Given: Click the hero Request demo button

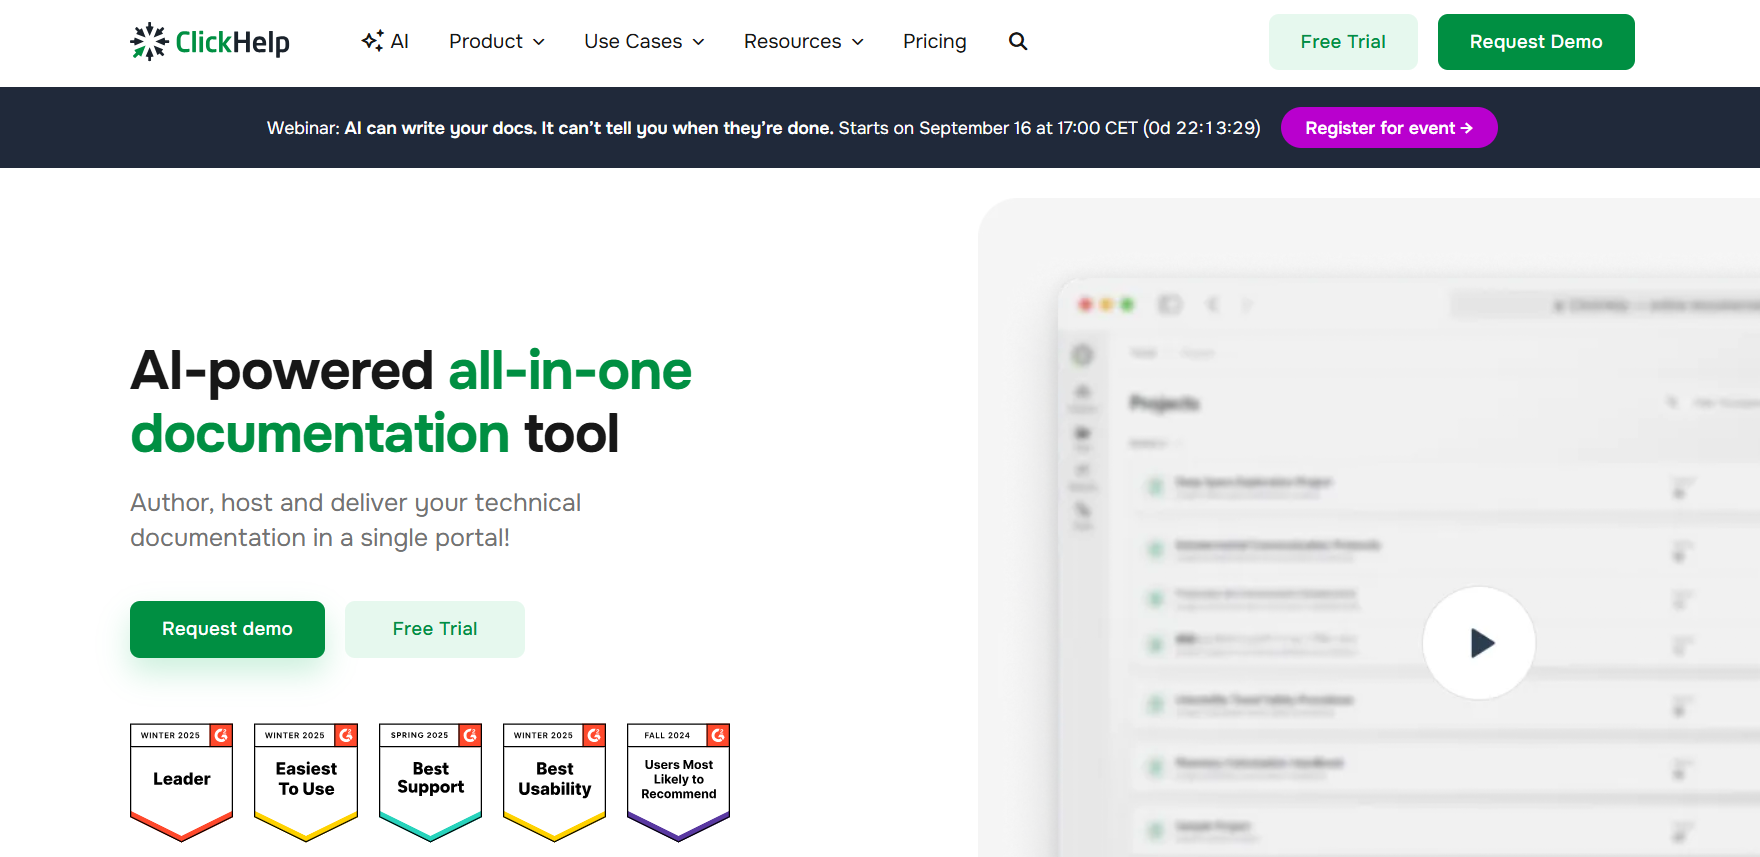Looking at the screenshot, I should click(x=227, y=629).
